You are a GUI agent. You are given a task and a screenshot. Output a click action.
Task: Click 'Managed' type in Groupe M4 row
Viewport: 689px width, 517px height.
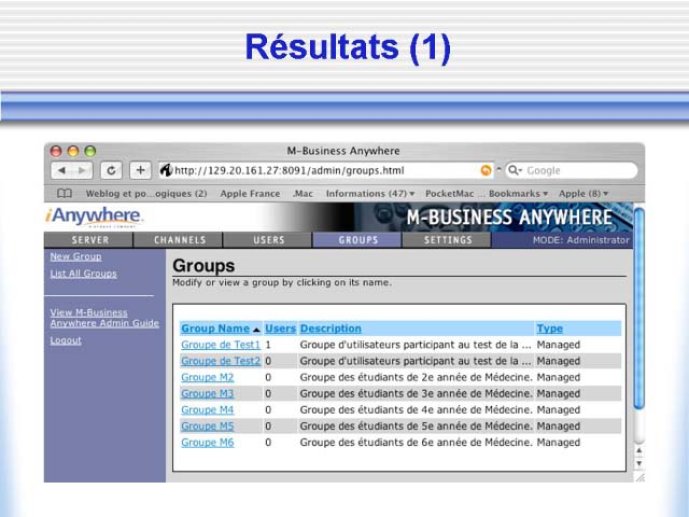558,410
